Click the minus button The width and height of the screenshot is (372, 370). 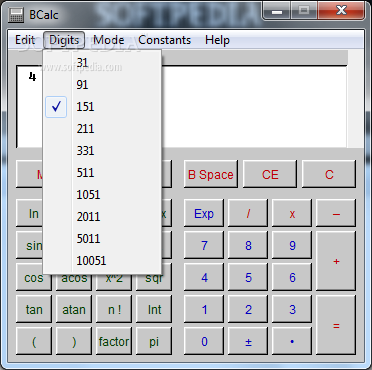tap(336, 213)
